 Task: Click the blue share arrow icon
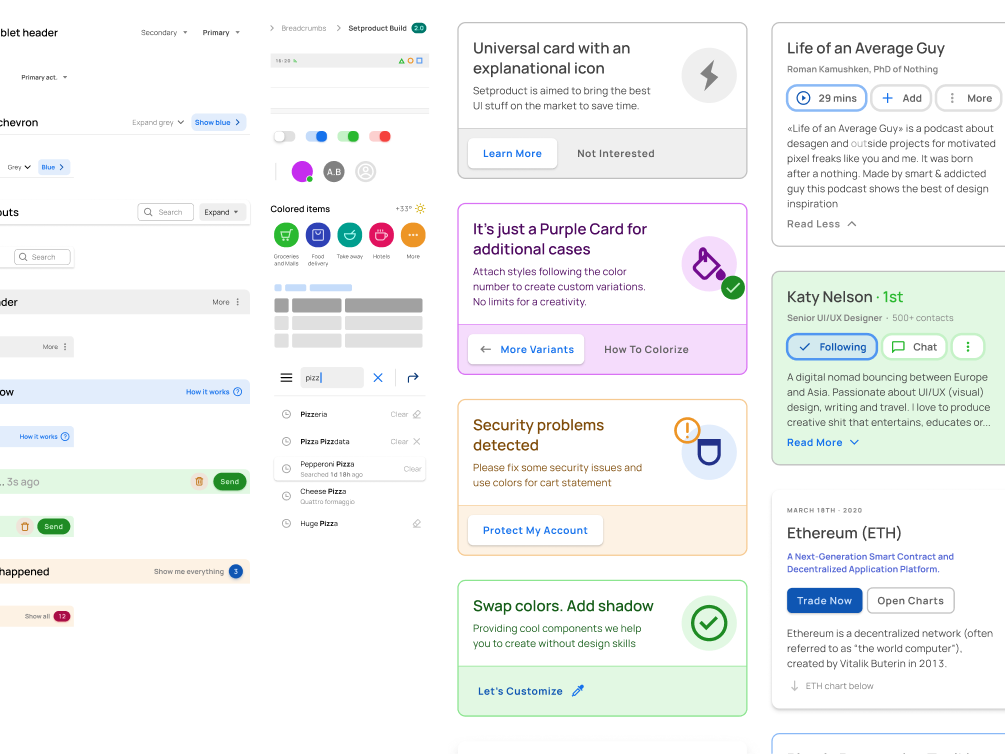[x=413, y=378]
